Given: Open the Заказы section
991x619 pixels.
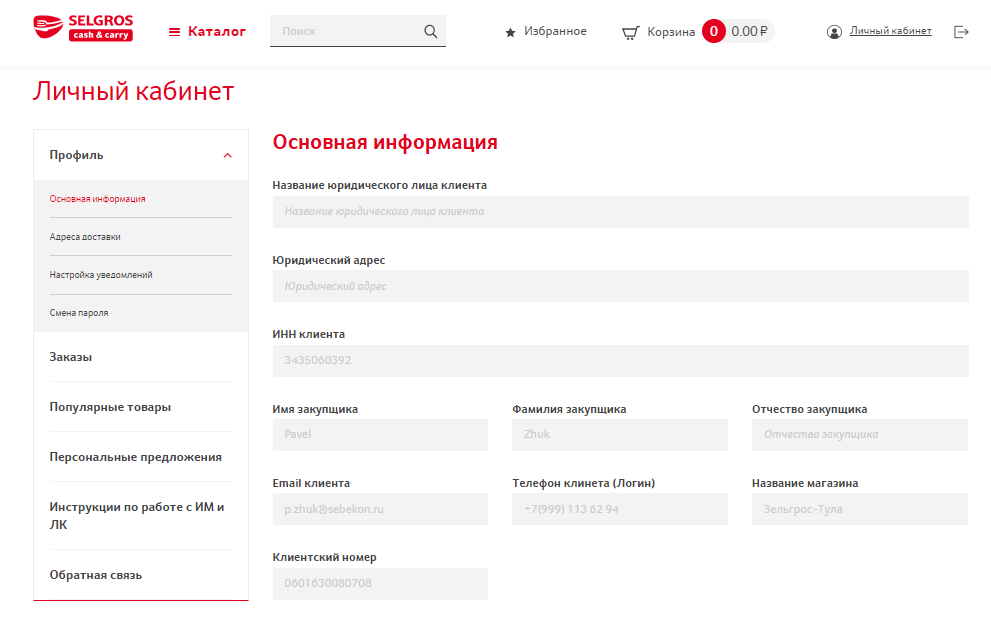Looking at the screenshot, I should (x=71, y=357).
